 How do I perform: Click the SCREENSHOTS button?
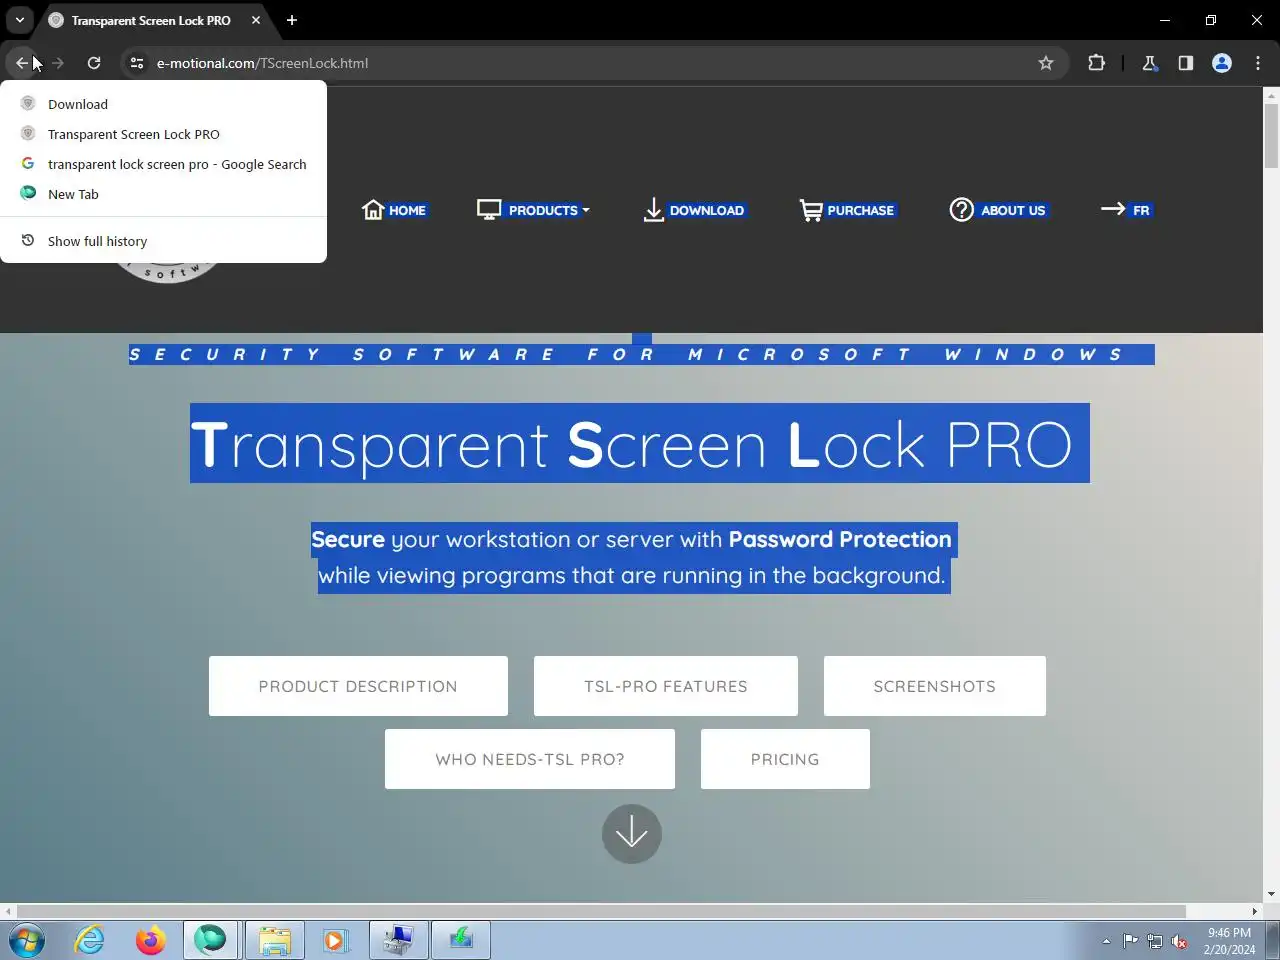935,686
